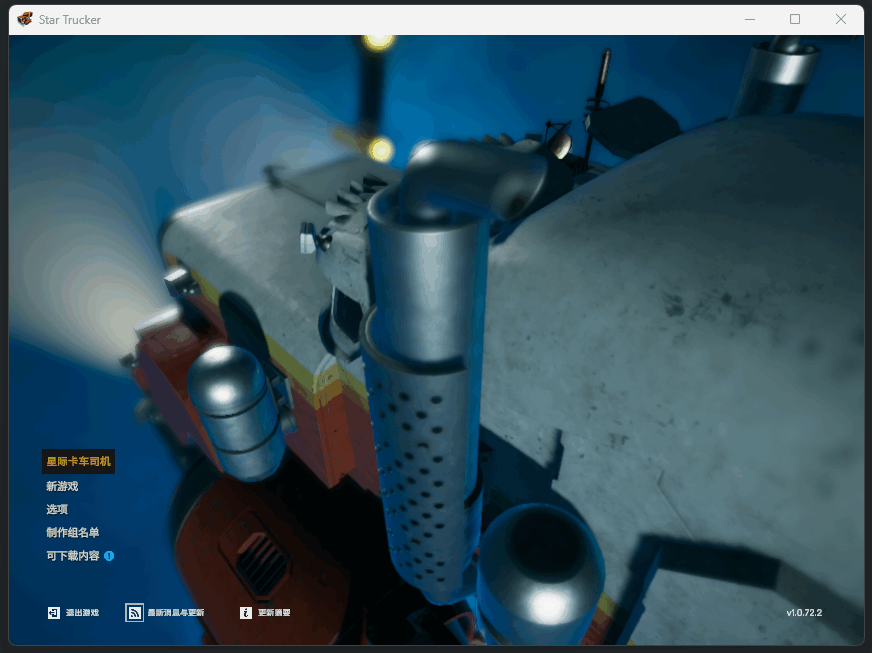Start a new game via 新游戏

pyautogui.click(x=62, y=486)
